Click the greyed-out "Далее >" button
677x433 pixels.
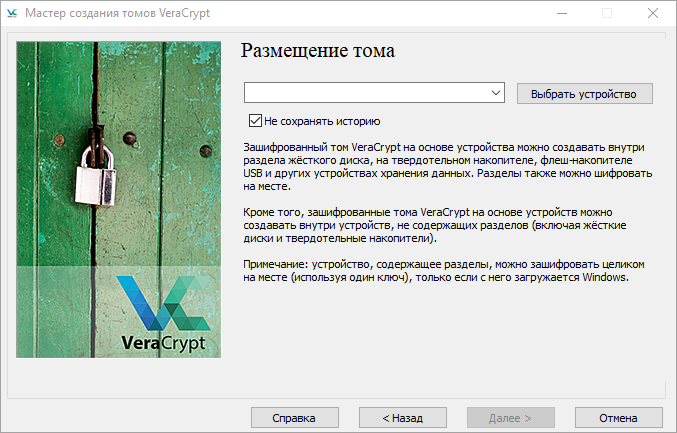[511, 418]
